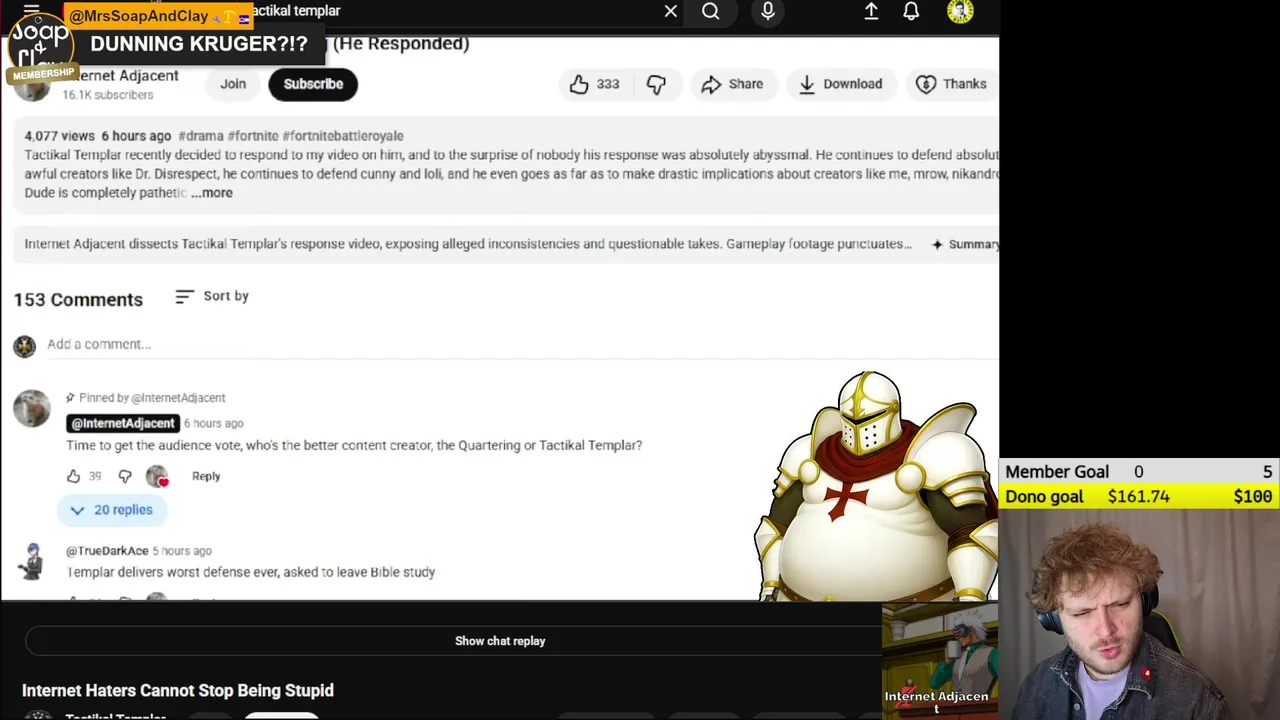Click Show chat replay
This screenshot has height=720, width=1280.
[500, 641]
